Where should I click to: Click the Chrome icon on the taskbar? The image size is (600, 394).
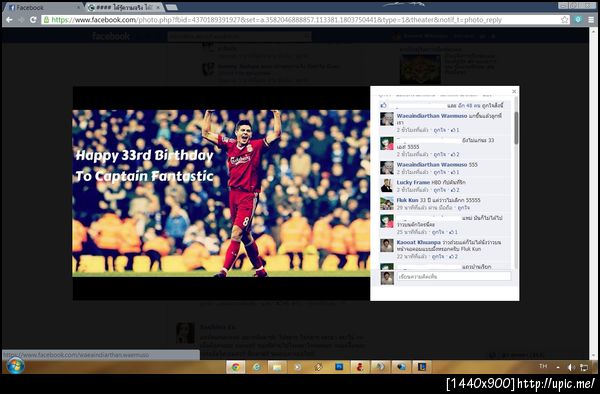point(235,367)
